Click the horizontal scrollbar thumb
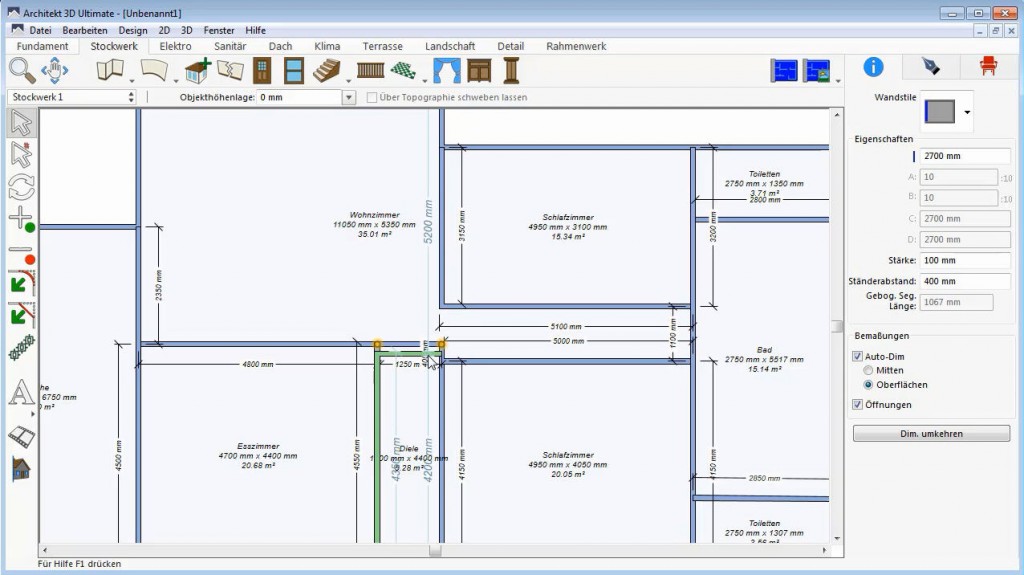This screenshot has height=575, width=1024. click(435, 551)
